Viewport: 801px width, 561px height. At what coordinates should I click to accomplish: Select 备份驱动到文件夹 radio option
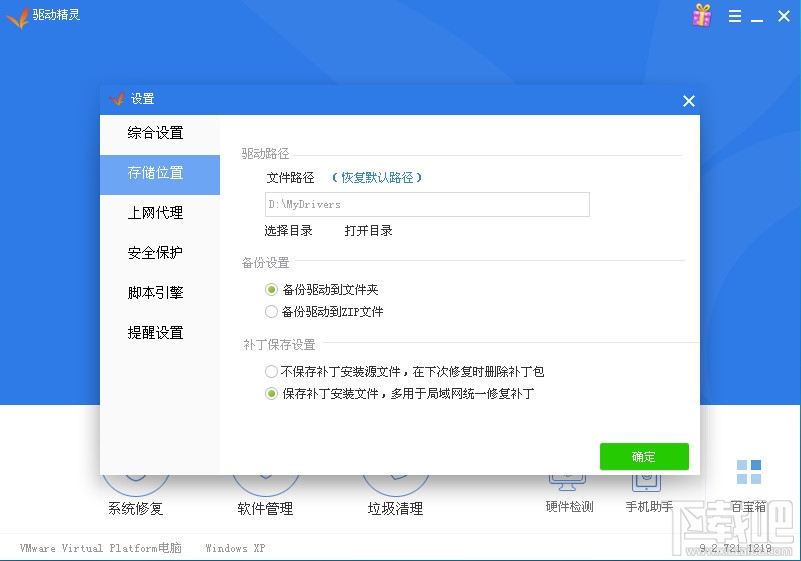(322, 290)
